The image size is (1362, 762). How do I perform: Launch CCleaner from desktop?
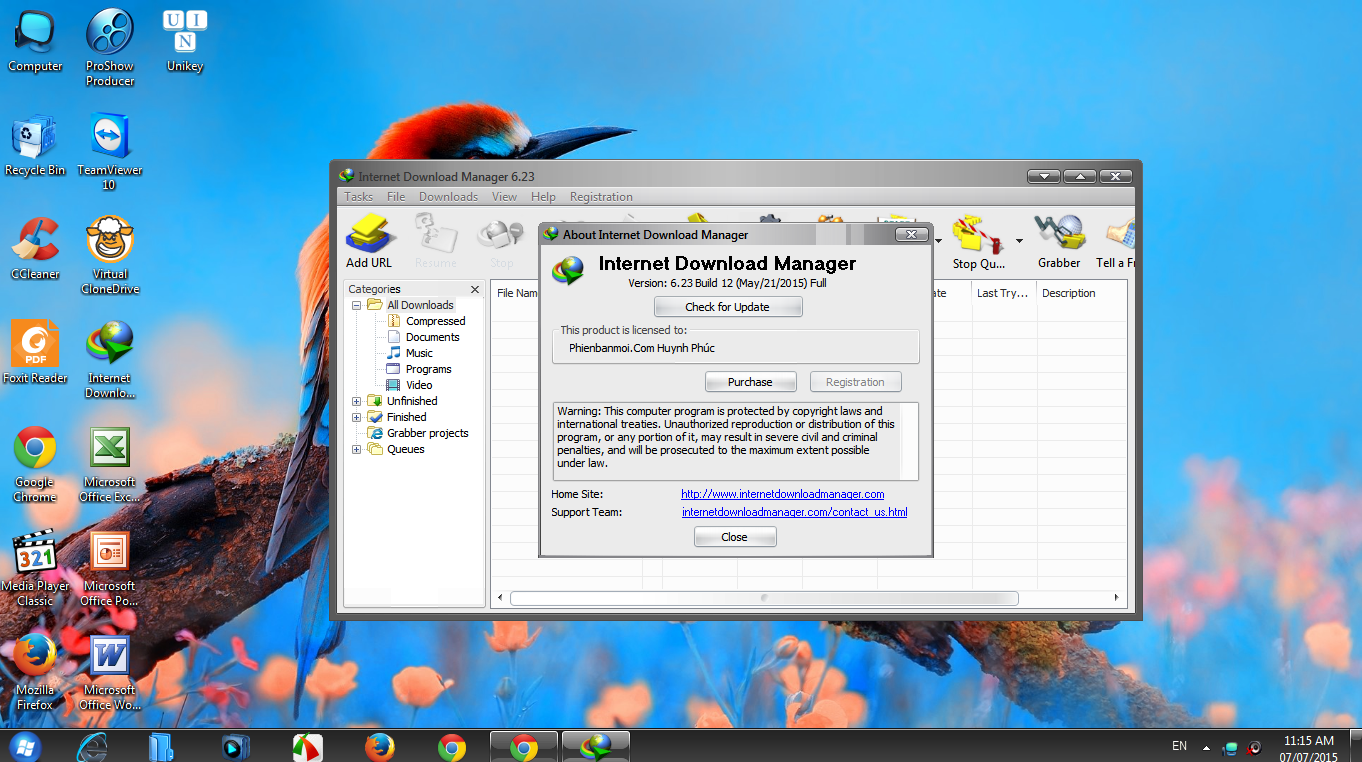pos(35,249)
